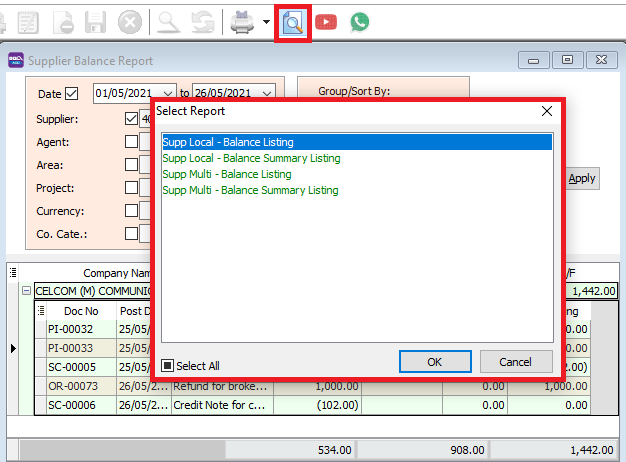The width and height of the screenshot is (626, 462).
Task: Close the Select Report dialog
Action: [546, 111]
